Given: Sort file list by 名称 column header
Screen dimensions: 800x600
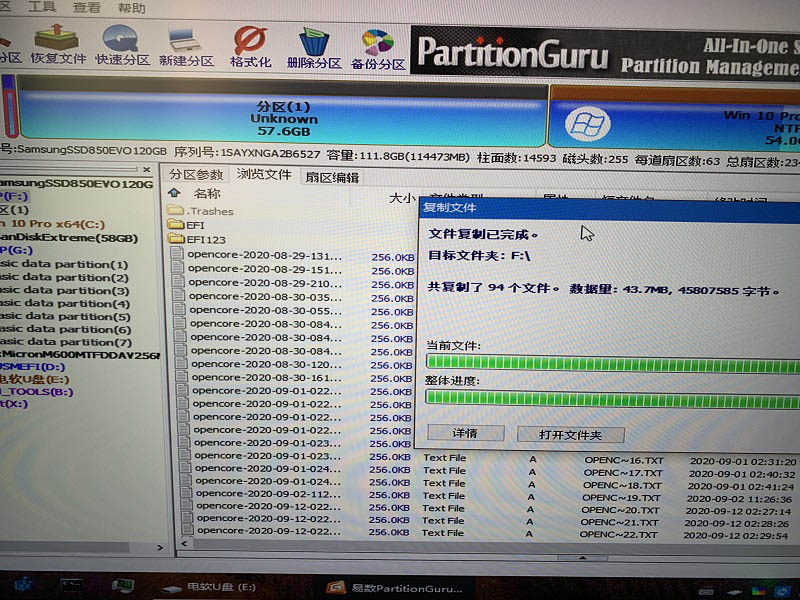Looking at the screenshot, I should (207, 193).
